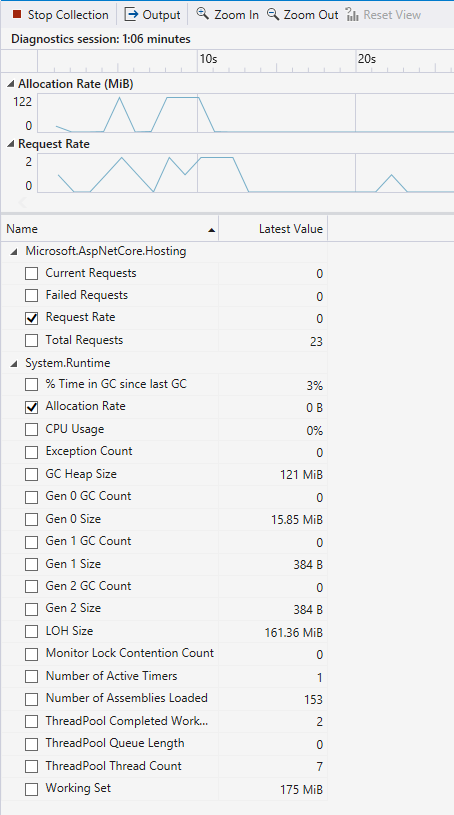Select the Working Set value 175 MiB
The image size is (454, 815).
pyautogui.click(x=302, y=790)
